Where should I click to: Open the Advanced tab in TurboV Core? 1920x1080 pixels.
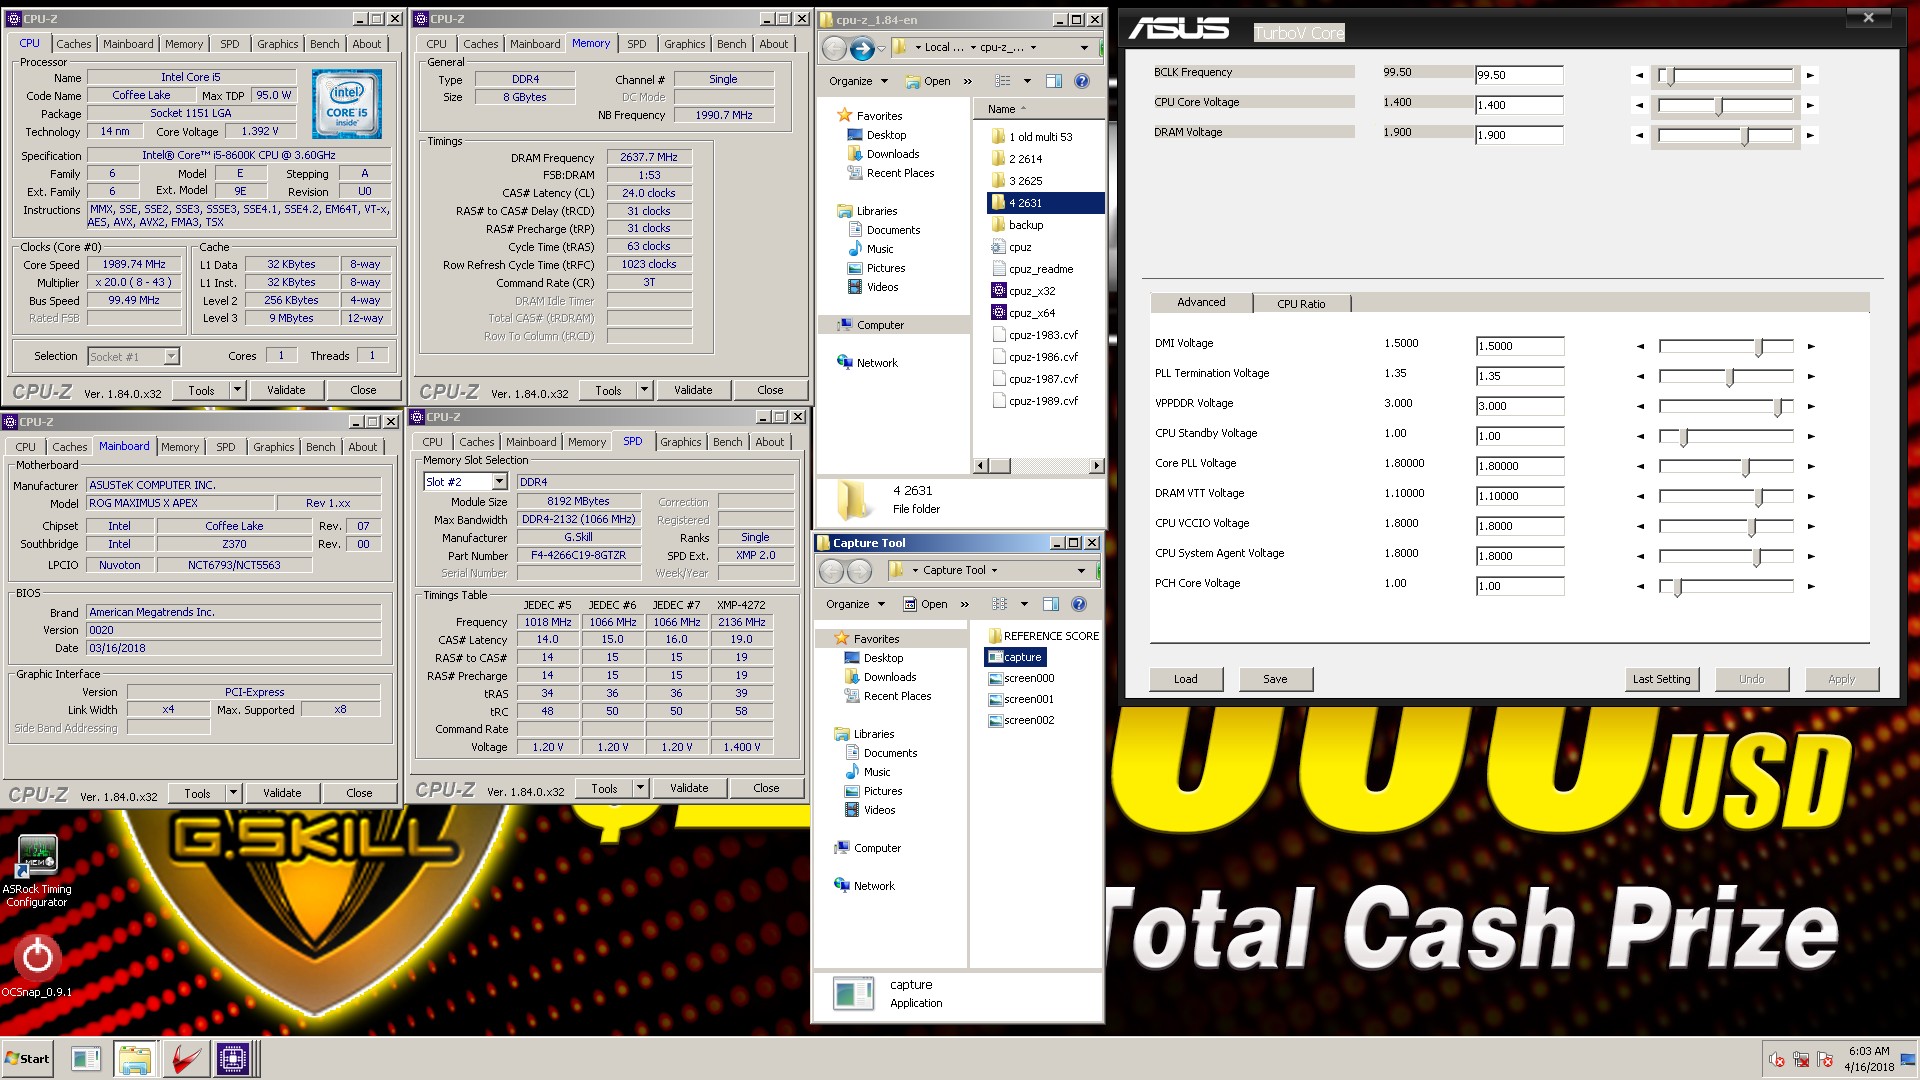(1201, 302)
